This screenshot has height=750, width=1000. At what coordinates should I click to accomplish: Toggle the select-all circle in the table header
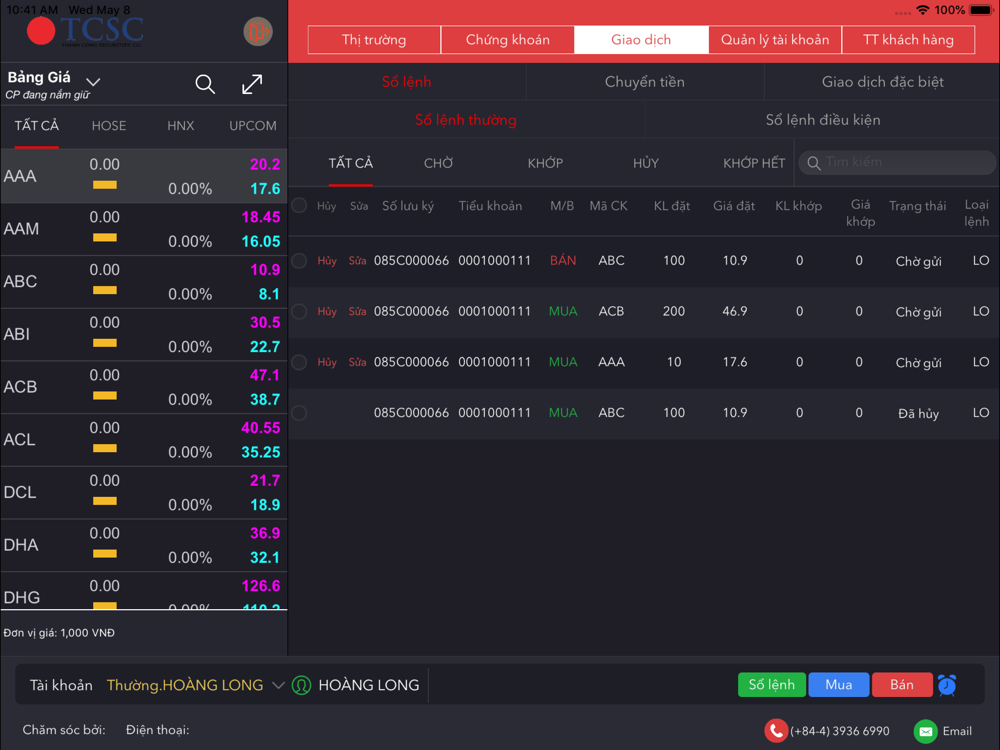[299, 205]
